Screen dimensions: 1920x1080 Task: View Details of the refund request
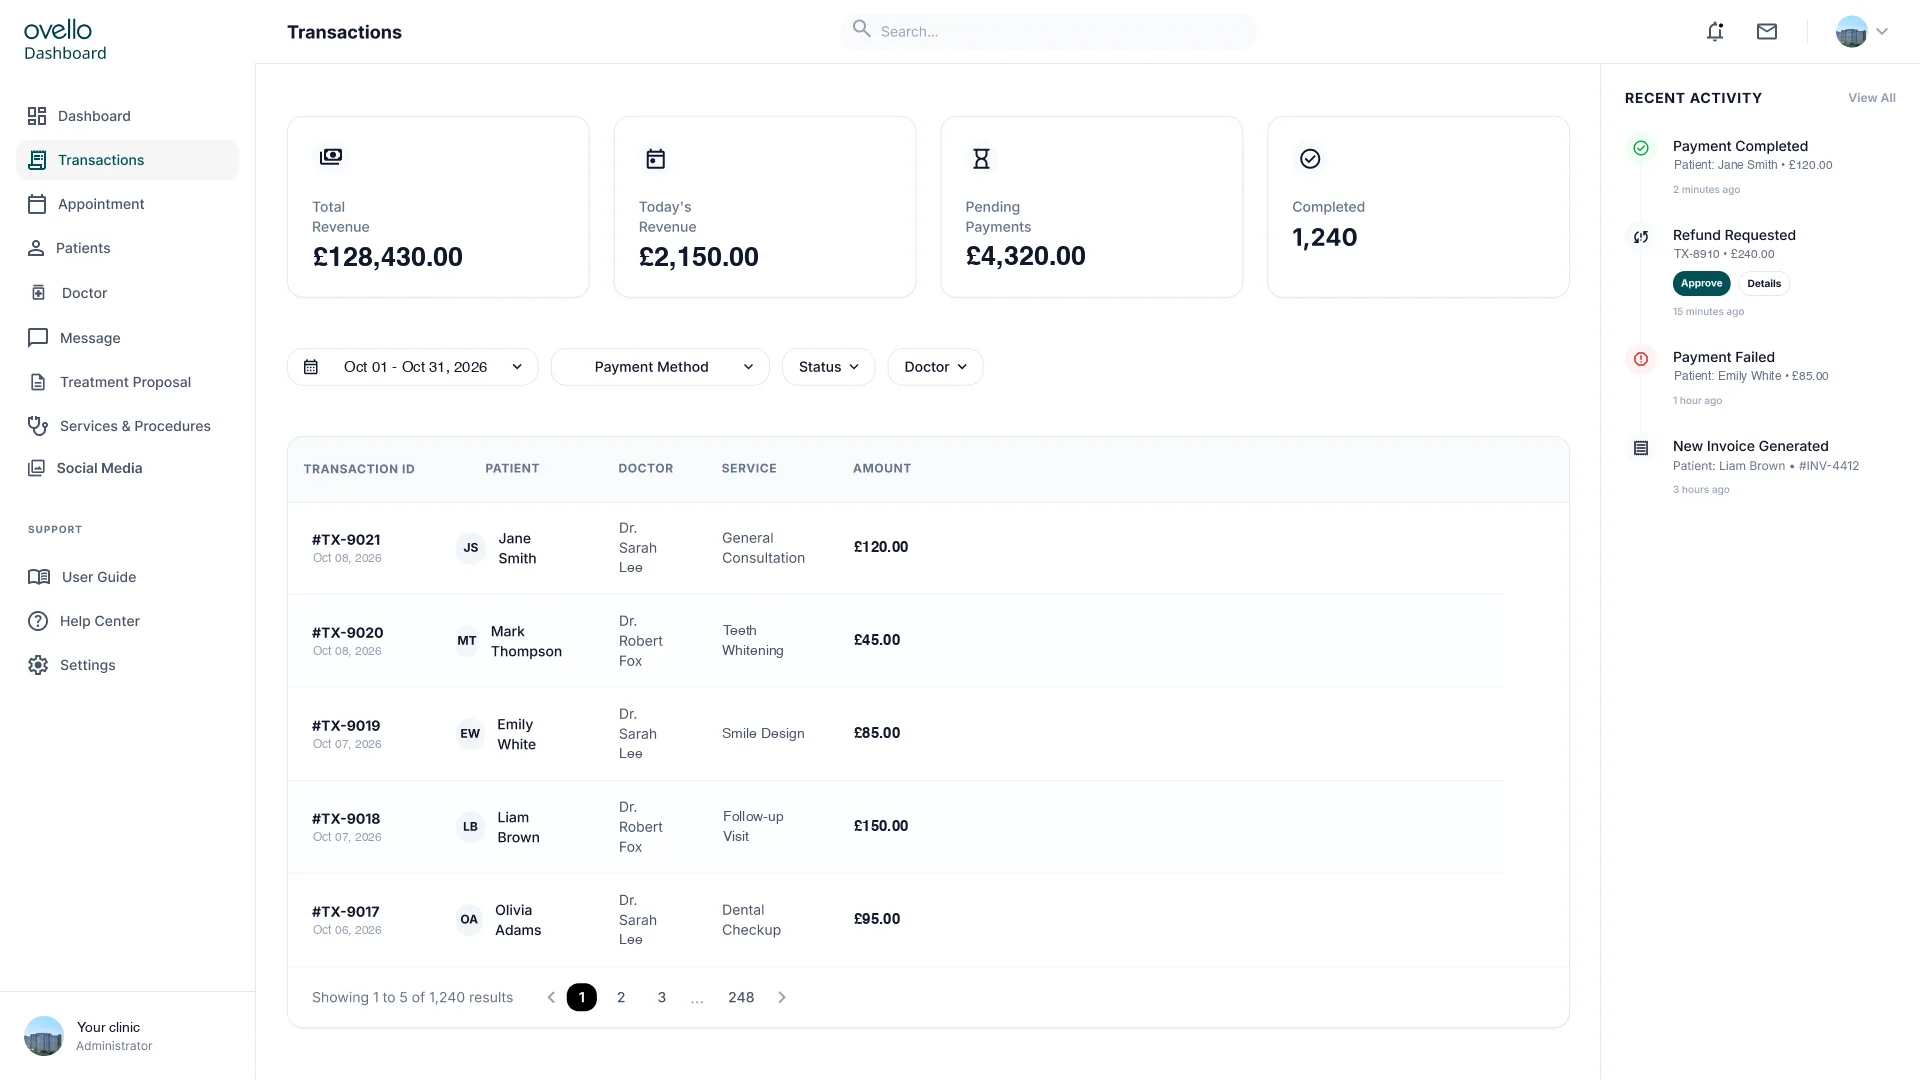tap(1764, 284)
